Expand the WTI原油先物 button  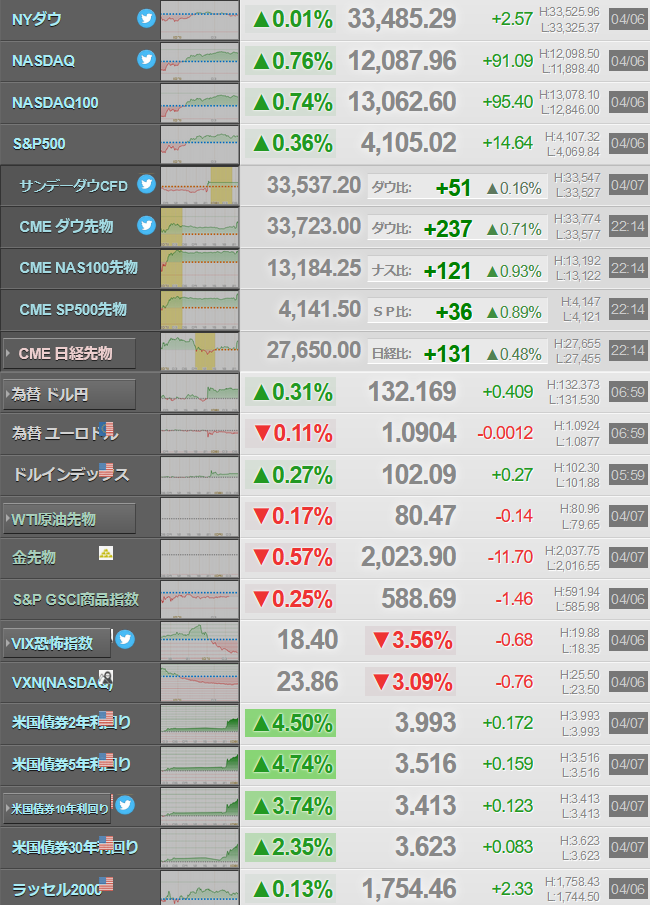point(69,519)
